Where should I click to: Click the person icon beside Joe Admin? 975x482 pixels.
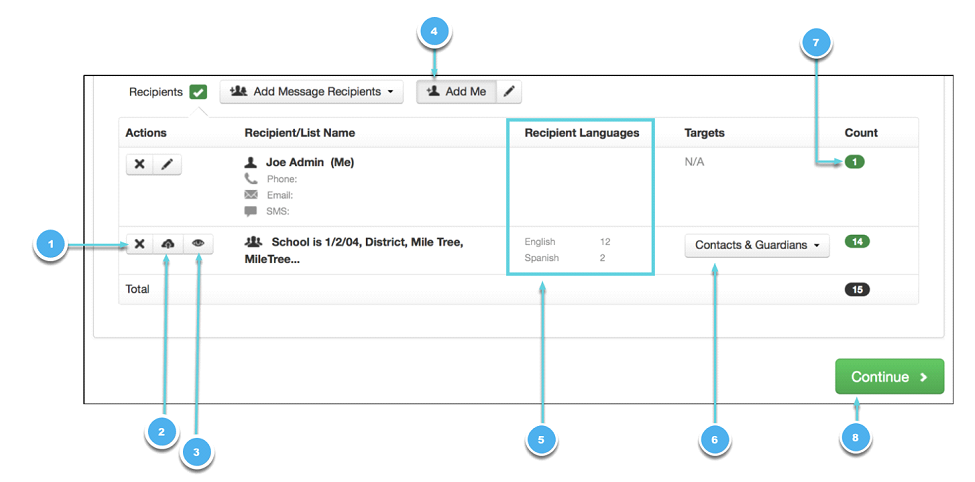(x=251, y=162)
